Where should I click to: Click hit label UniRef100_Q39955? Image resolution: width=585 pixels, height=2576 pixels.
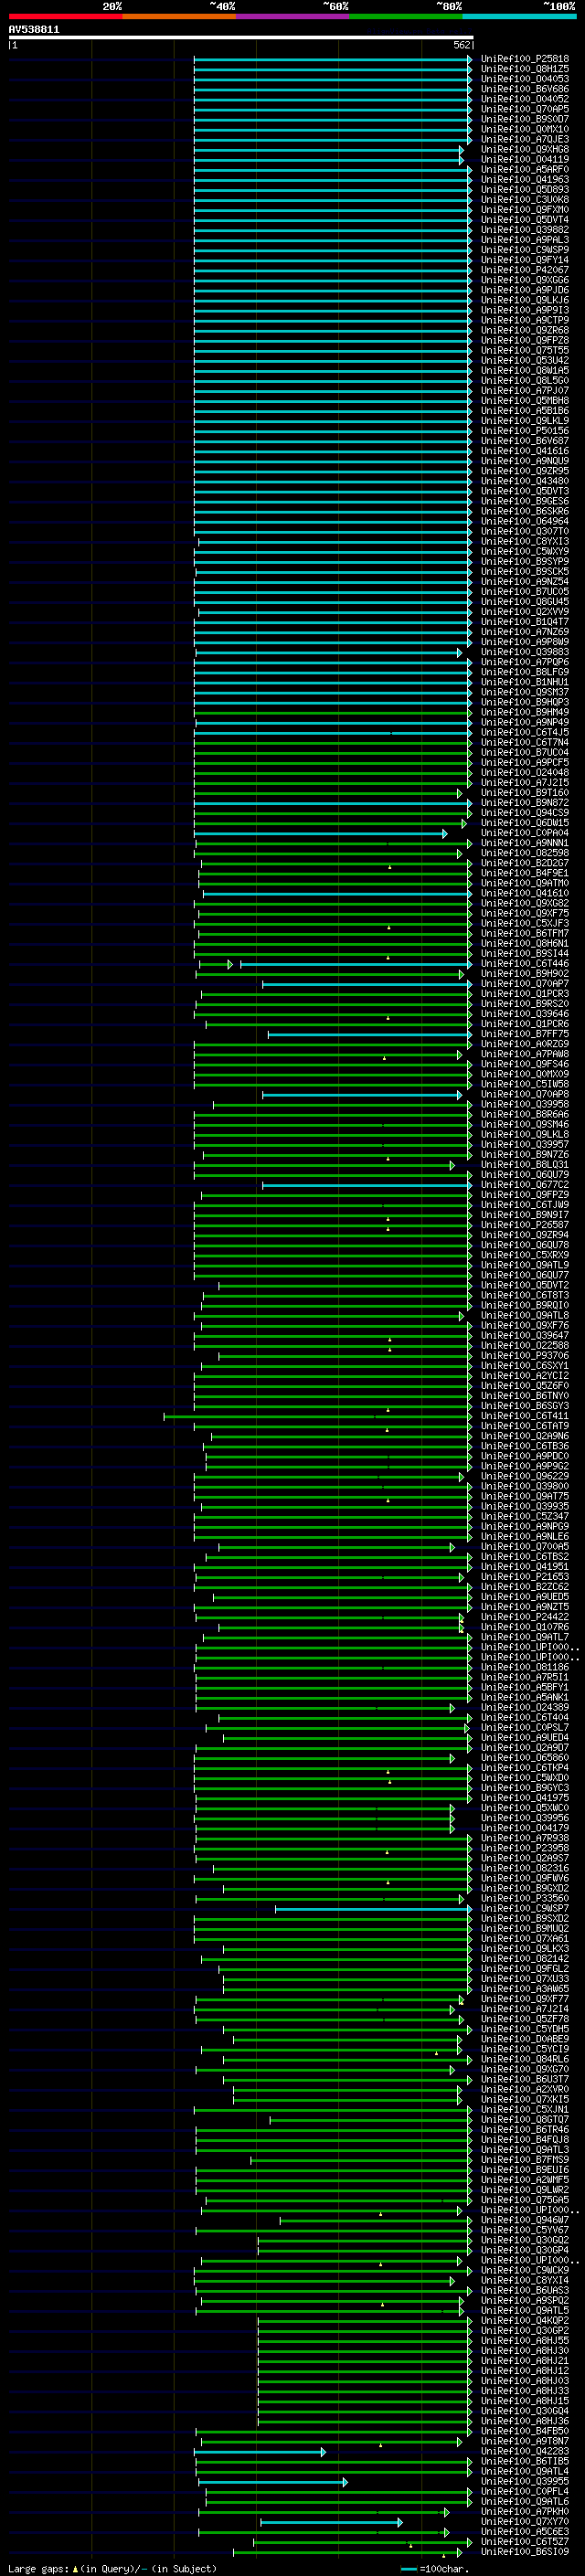point(525,2481)
